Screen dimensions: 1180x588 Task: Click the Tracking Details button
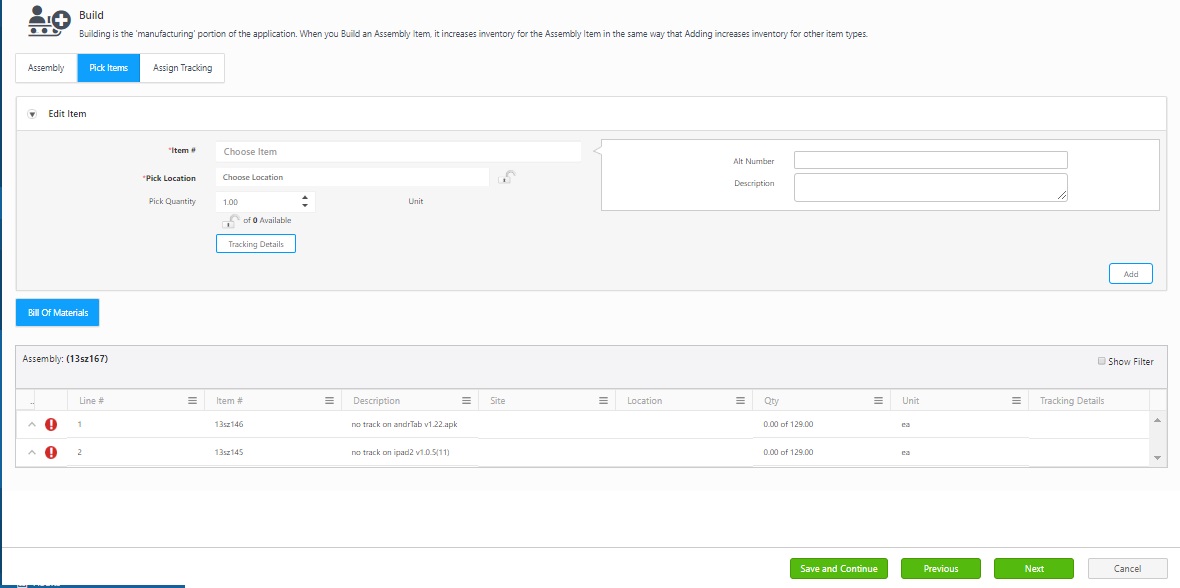[256, 244]
